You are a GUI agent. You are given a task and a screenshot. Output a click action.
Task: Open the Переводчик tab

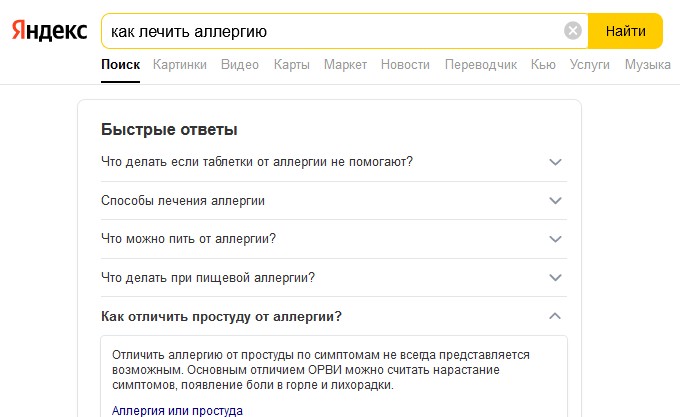point(481,65)
